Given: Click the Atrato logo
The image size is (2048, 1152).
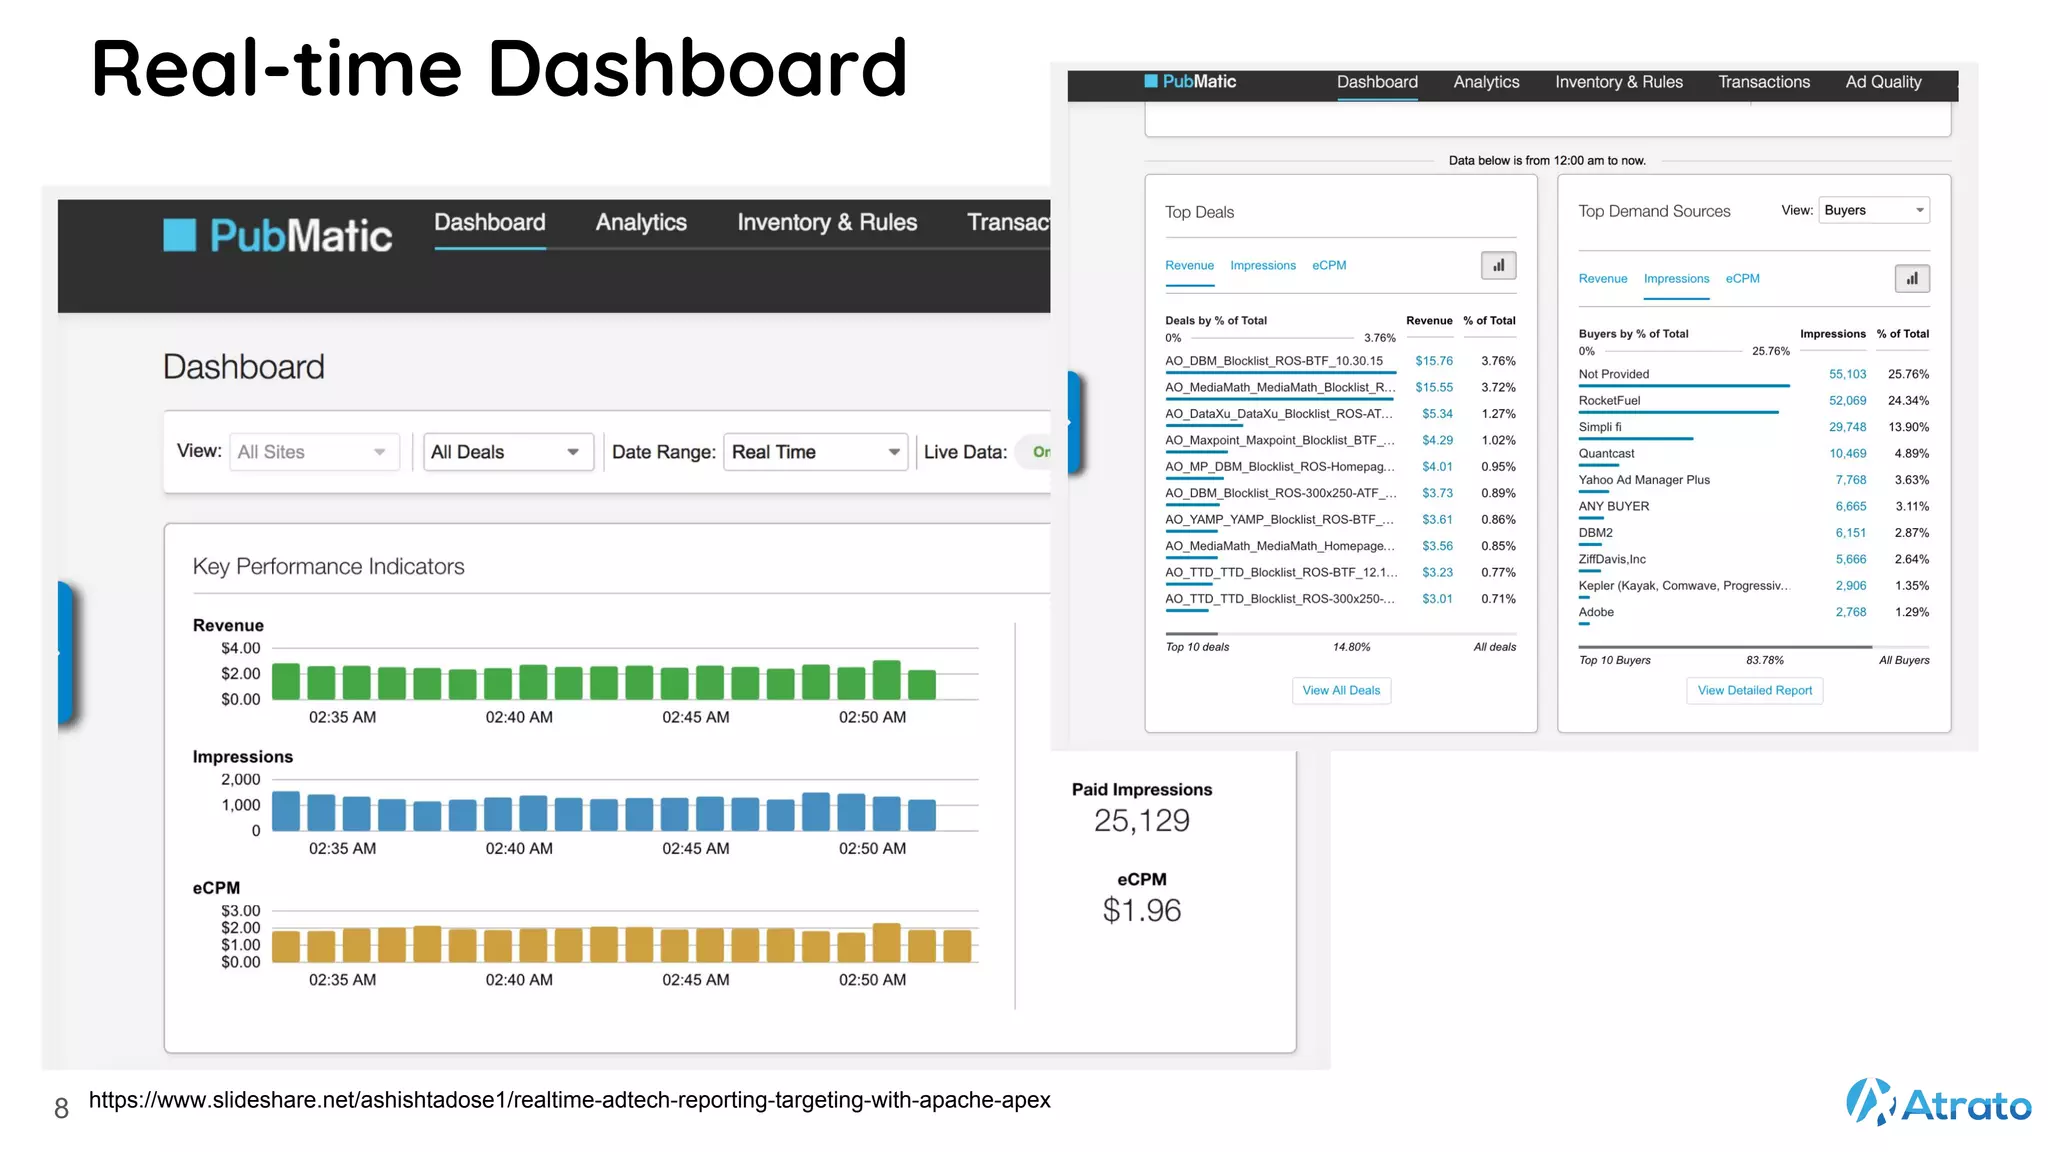Looking at the screenshot, I should point(1938,1104).
